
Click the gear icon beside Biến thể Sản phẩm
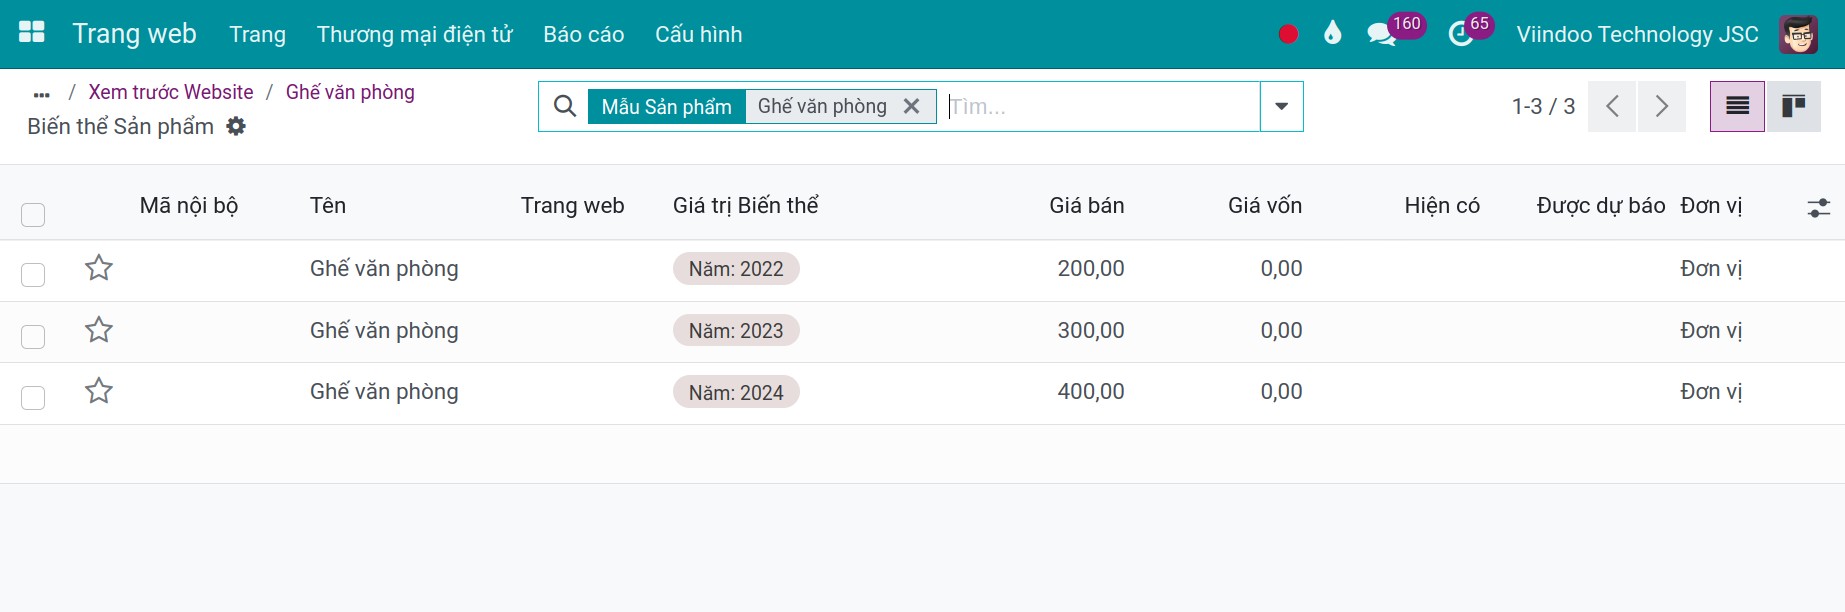point(236,127)
